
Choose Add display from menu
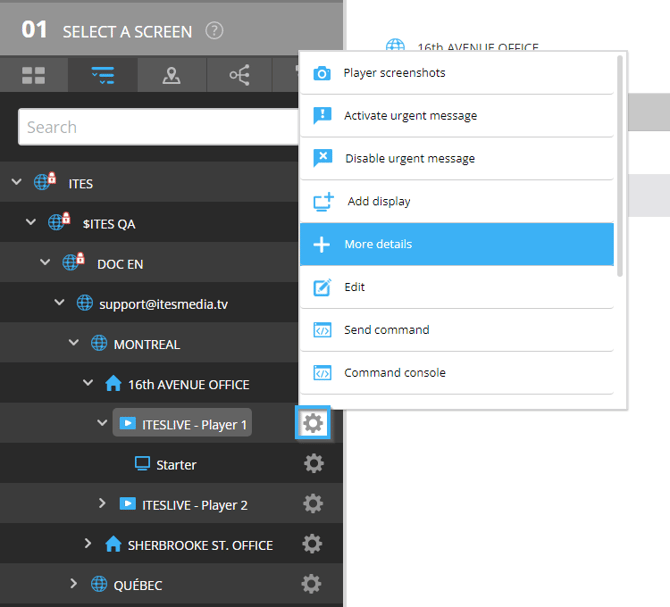tap(457, 201)
